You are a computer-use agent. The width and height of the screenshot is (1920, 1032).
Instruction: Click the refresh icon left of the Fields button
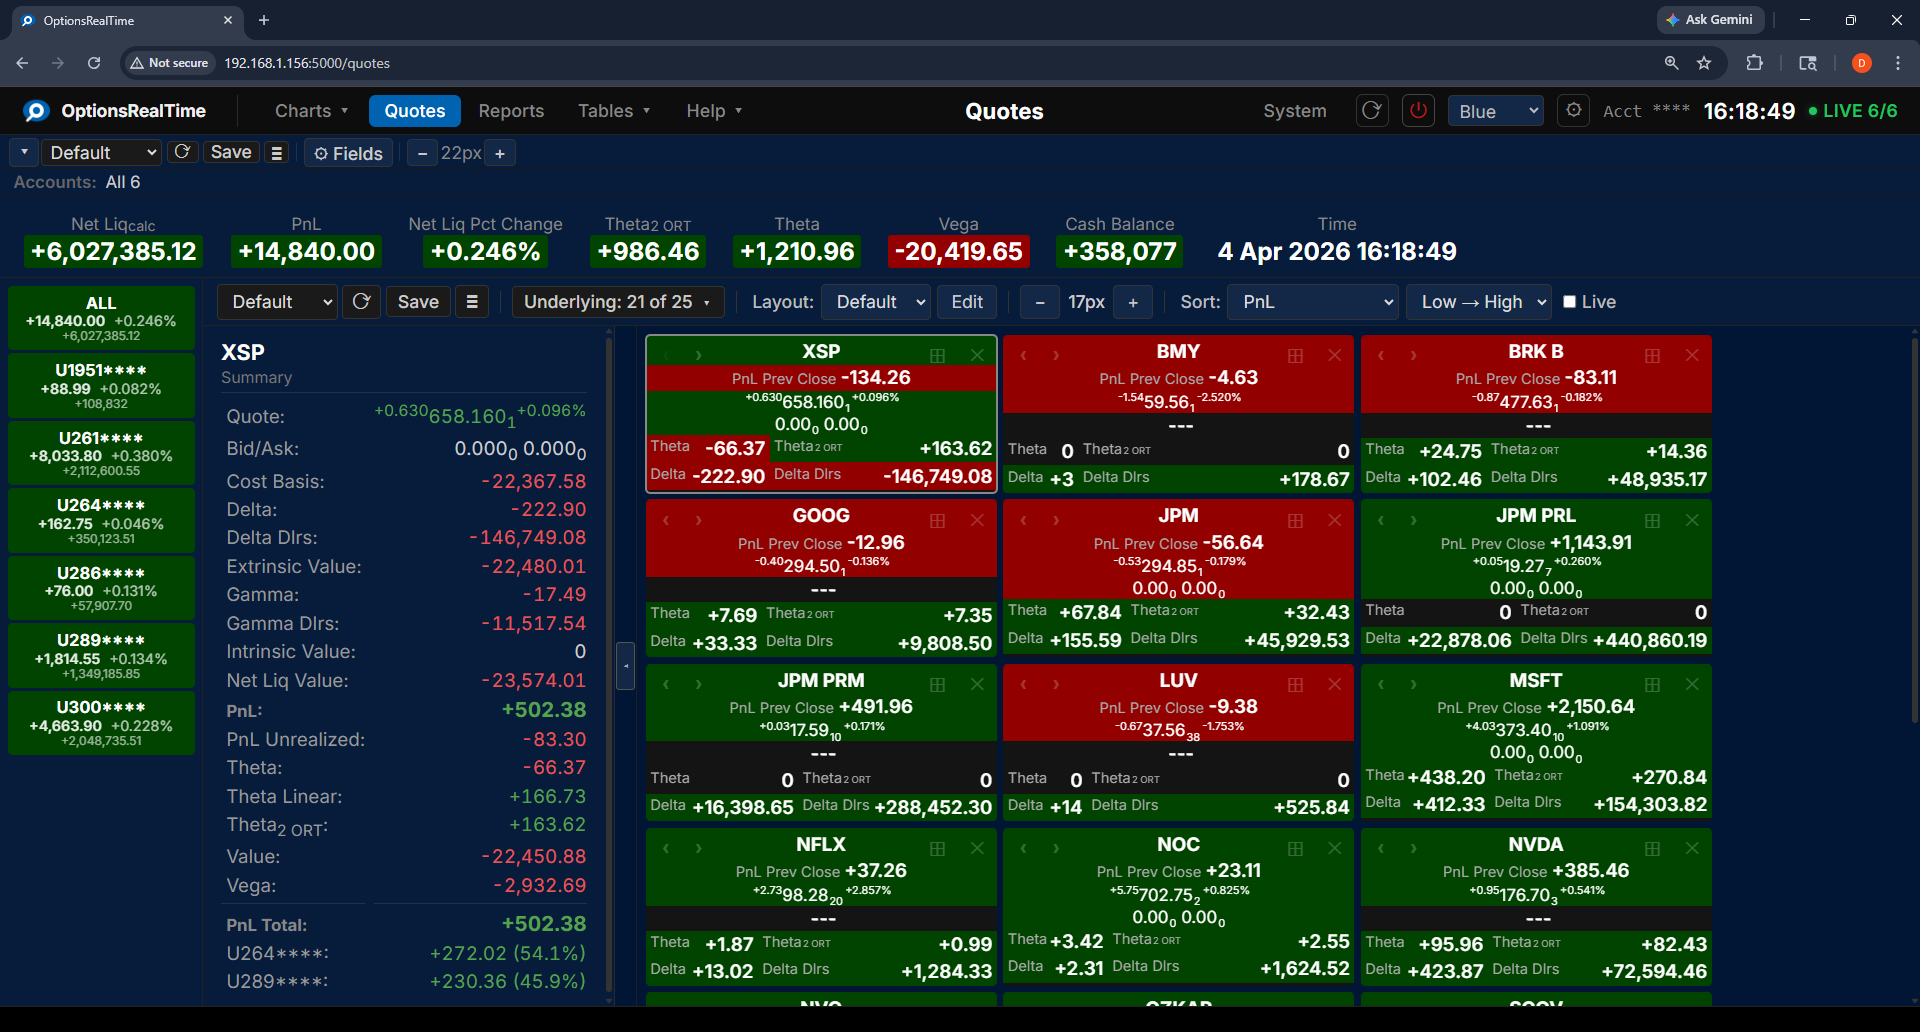coord(182,152)
